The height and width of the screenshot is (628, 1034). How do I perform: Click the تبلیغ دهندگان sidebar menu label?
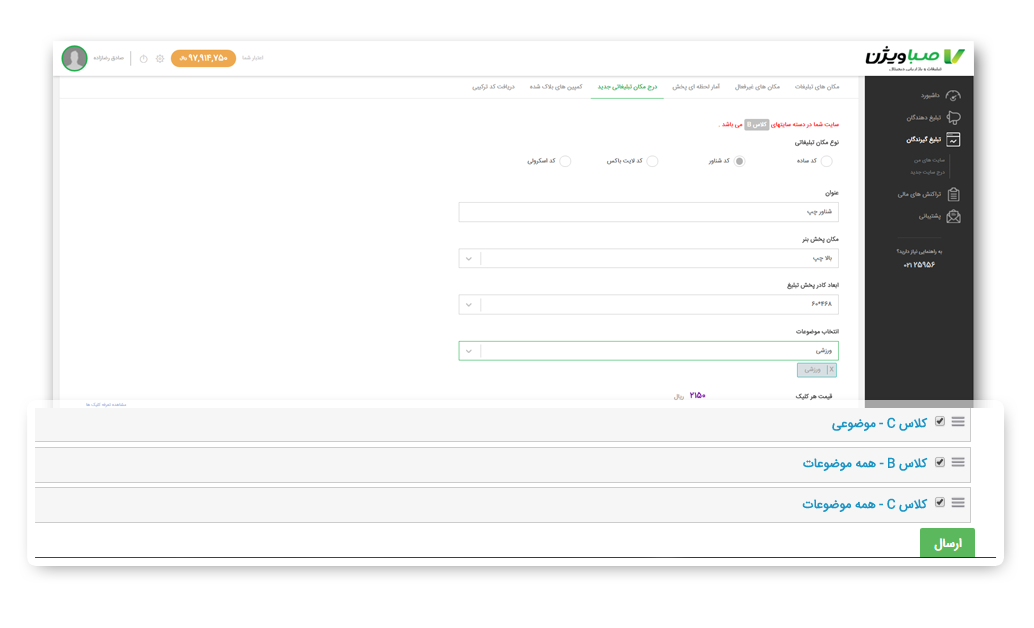923,118
